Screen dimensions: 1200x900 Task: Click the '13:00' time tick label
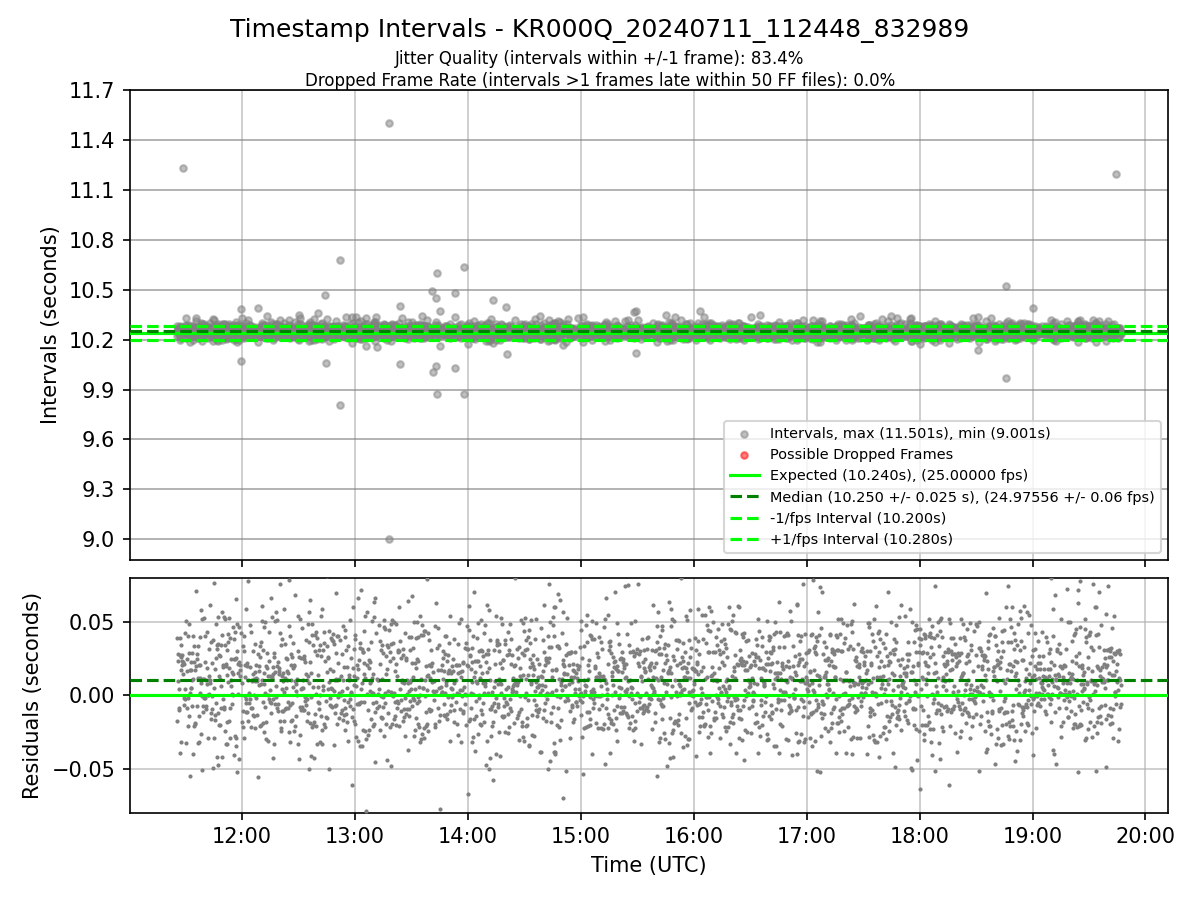tap(355, 833)
